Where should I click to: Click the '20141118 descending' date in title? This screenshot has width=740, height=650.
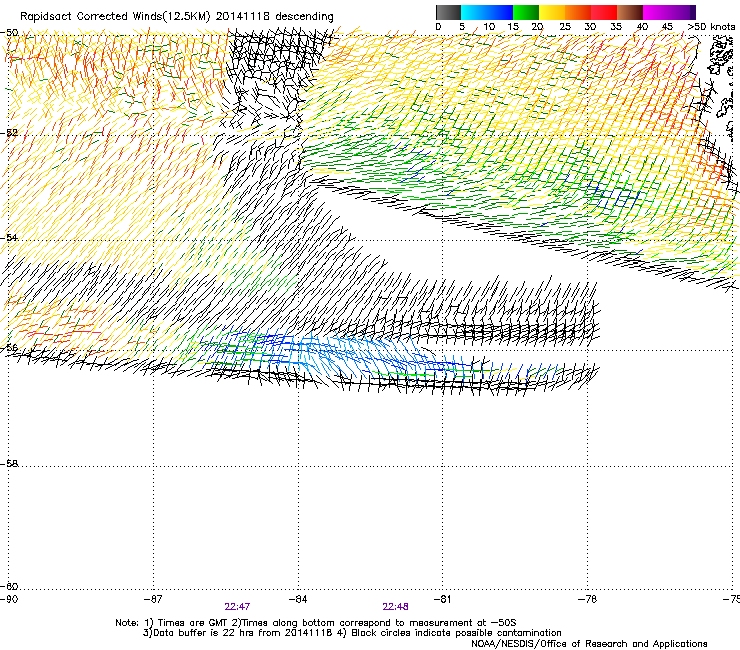(275, 17)
